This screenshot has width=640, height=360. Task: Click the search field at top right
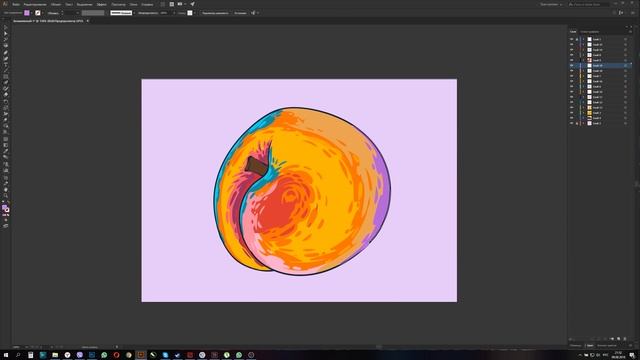pyautogui.click(x=589, y=4)
